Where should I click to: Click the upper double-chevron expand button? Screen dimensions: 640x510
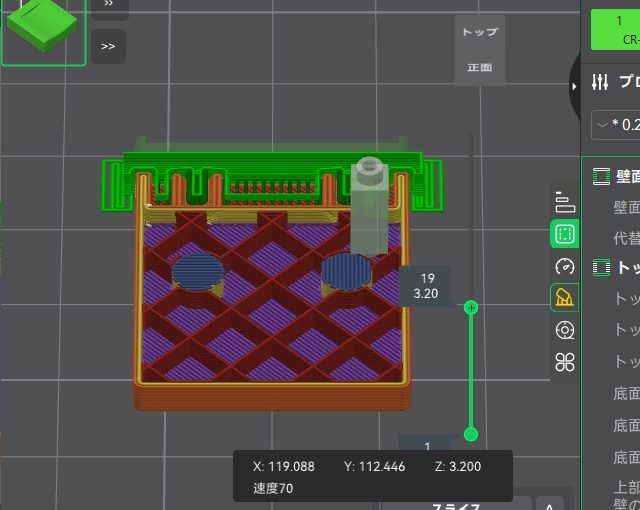pos(108,5)
